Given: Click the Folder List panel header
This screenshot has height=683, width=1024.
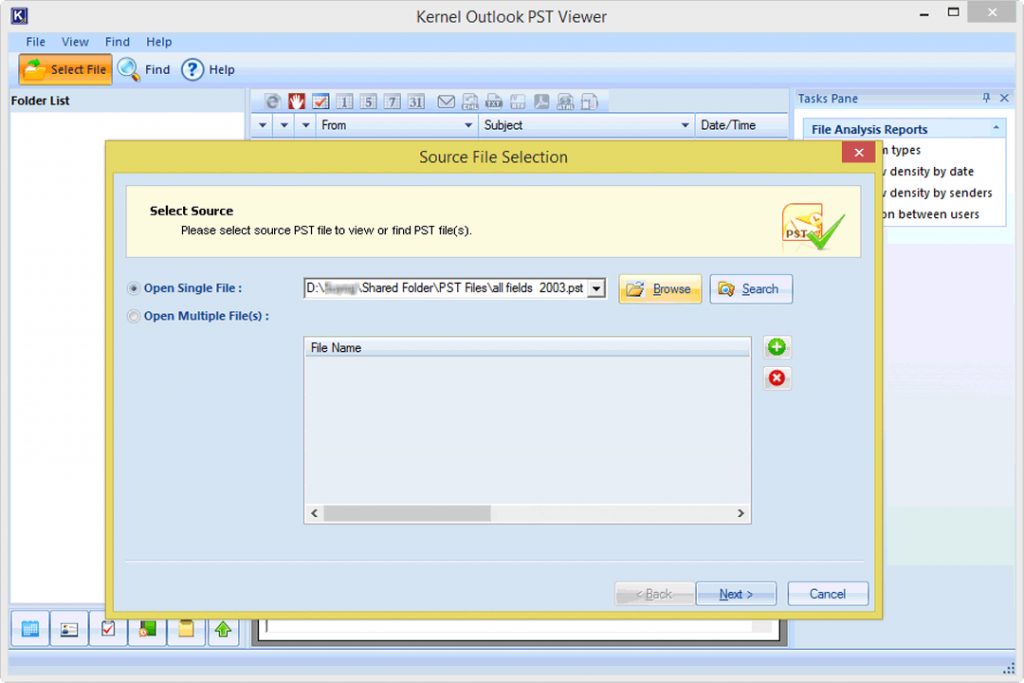Looking at the screenshot, I should (127, 101).
